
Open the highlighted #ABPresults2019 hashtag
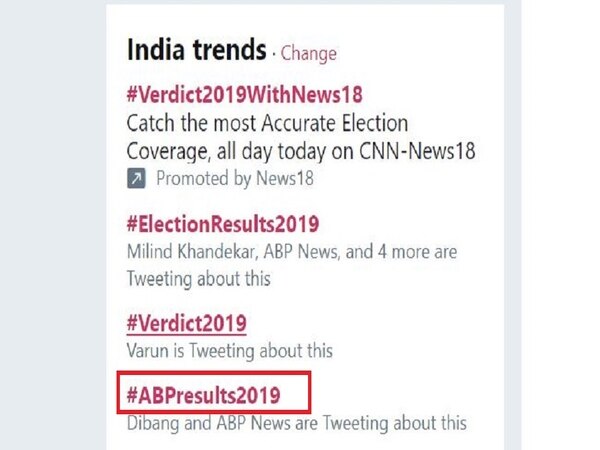point(203,395)
